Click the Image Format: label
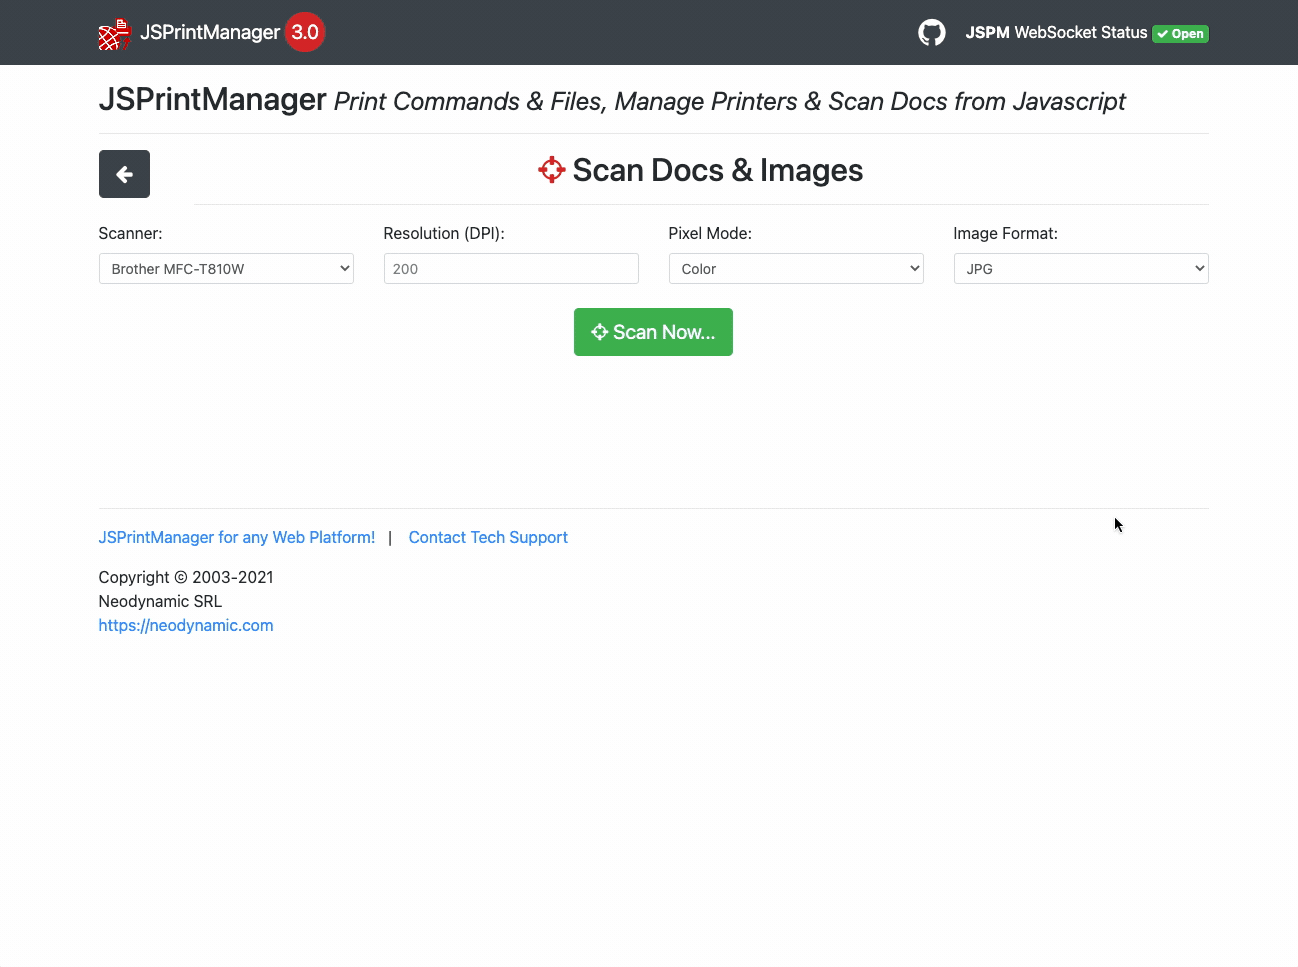The height and width of the screenshot is (967, 1298). click(x=1005, y=233)
